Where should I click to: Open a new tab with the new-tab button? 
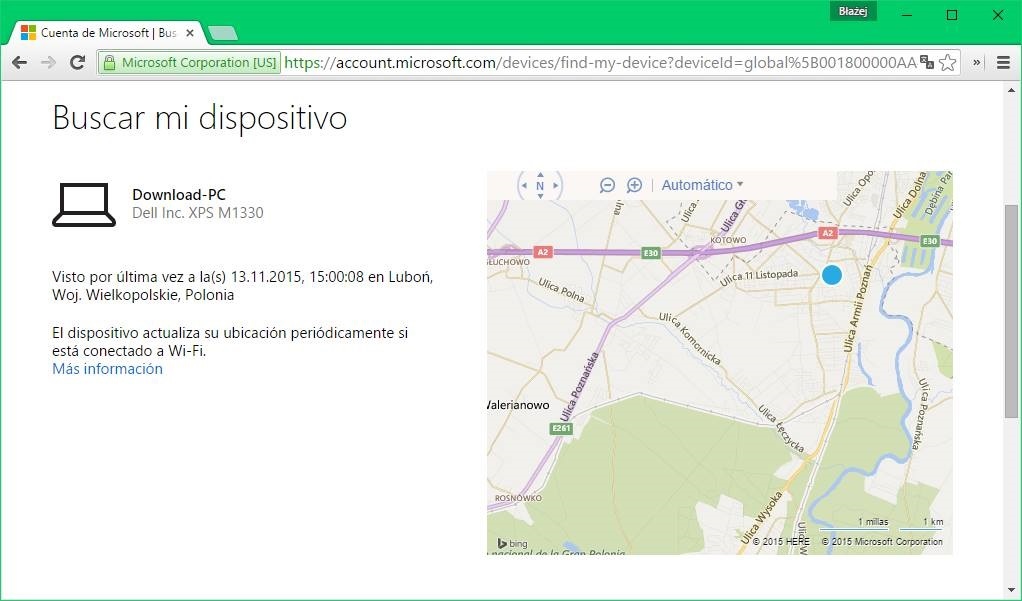[223, 33]
